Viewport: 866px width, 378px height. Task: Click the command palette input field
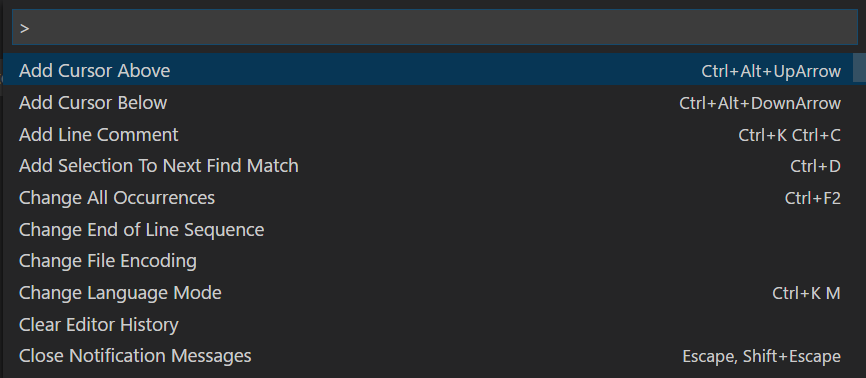pyautogui.click(x=435, y=27)
